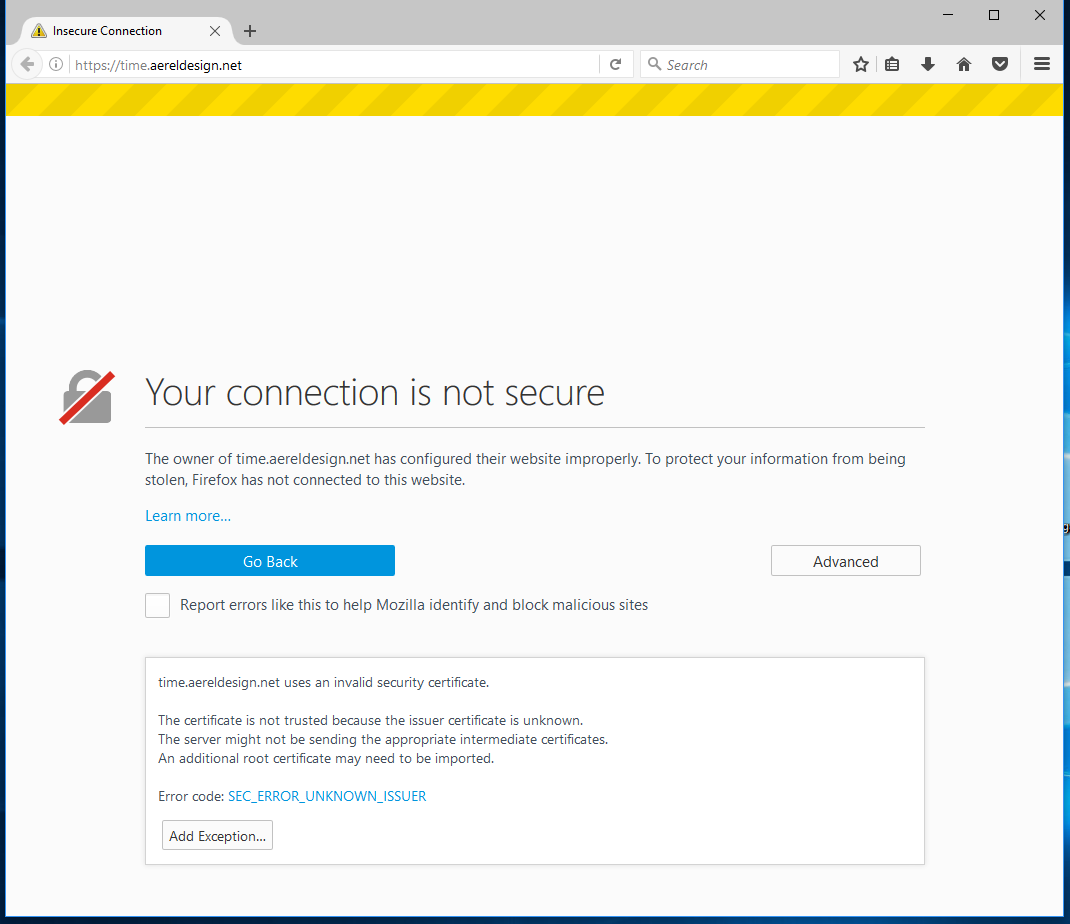Bookmark this page with star icon
Viewport: 1070px width, 924px height.
860,65
